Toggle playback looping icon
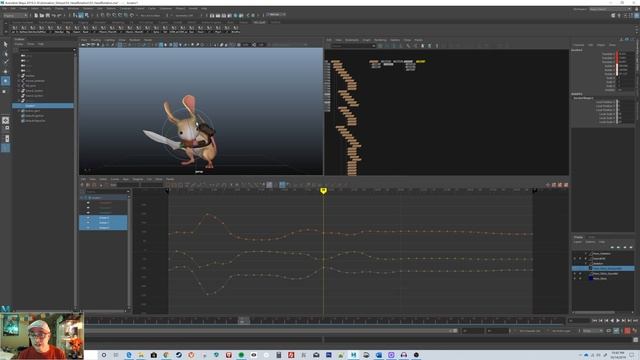The height and width of the screenshot is (360, 640). pos(609,331)
